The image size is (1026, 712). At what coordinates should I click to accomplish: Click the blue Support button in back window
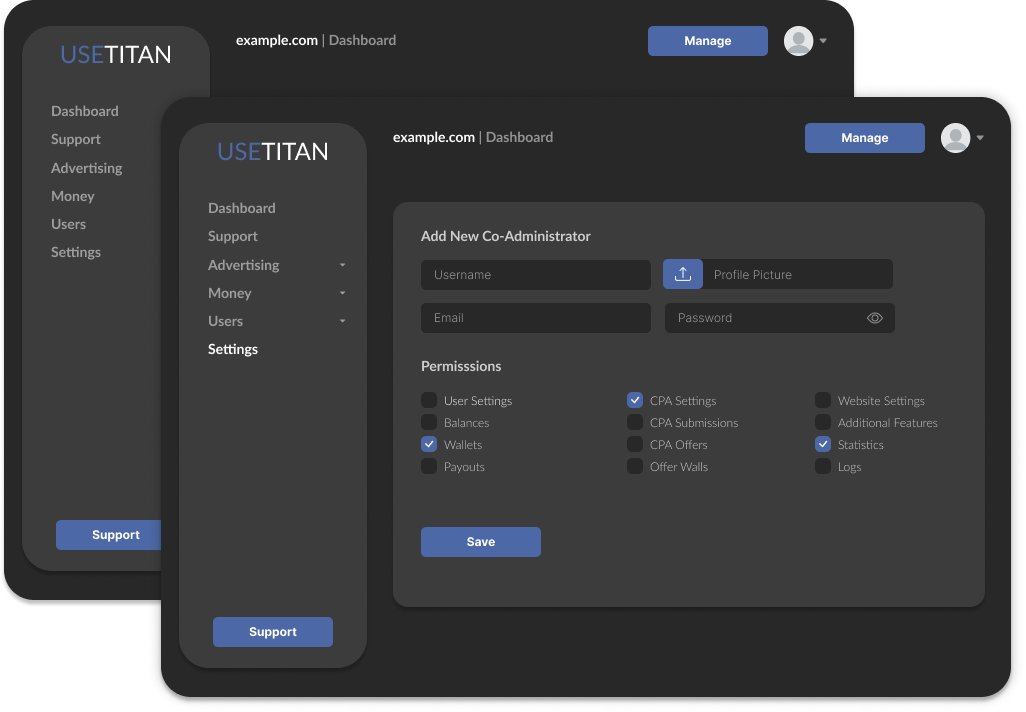pyautogui.click(x=109, y=535)
